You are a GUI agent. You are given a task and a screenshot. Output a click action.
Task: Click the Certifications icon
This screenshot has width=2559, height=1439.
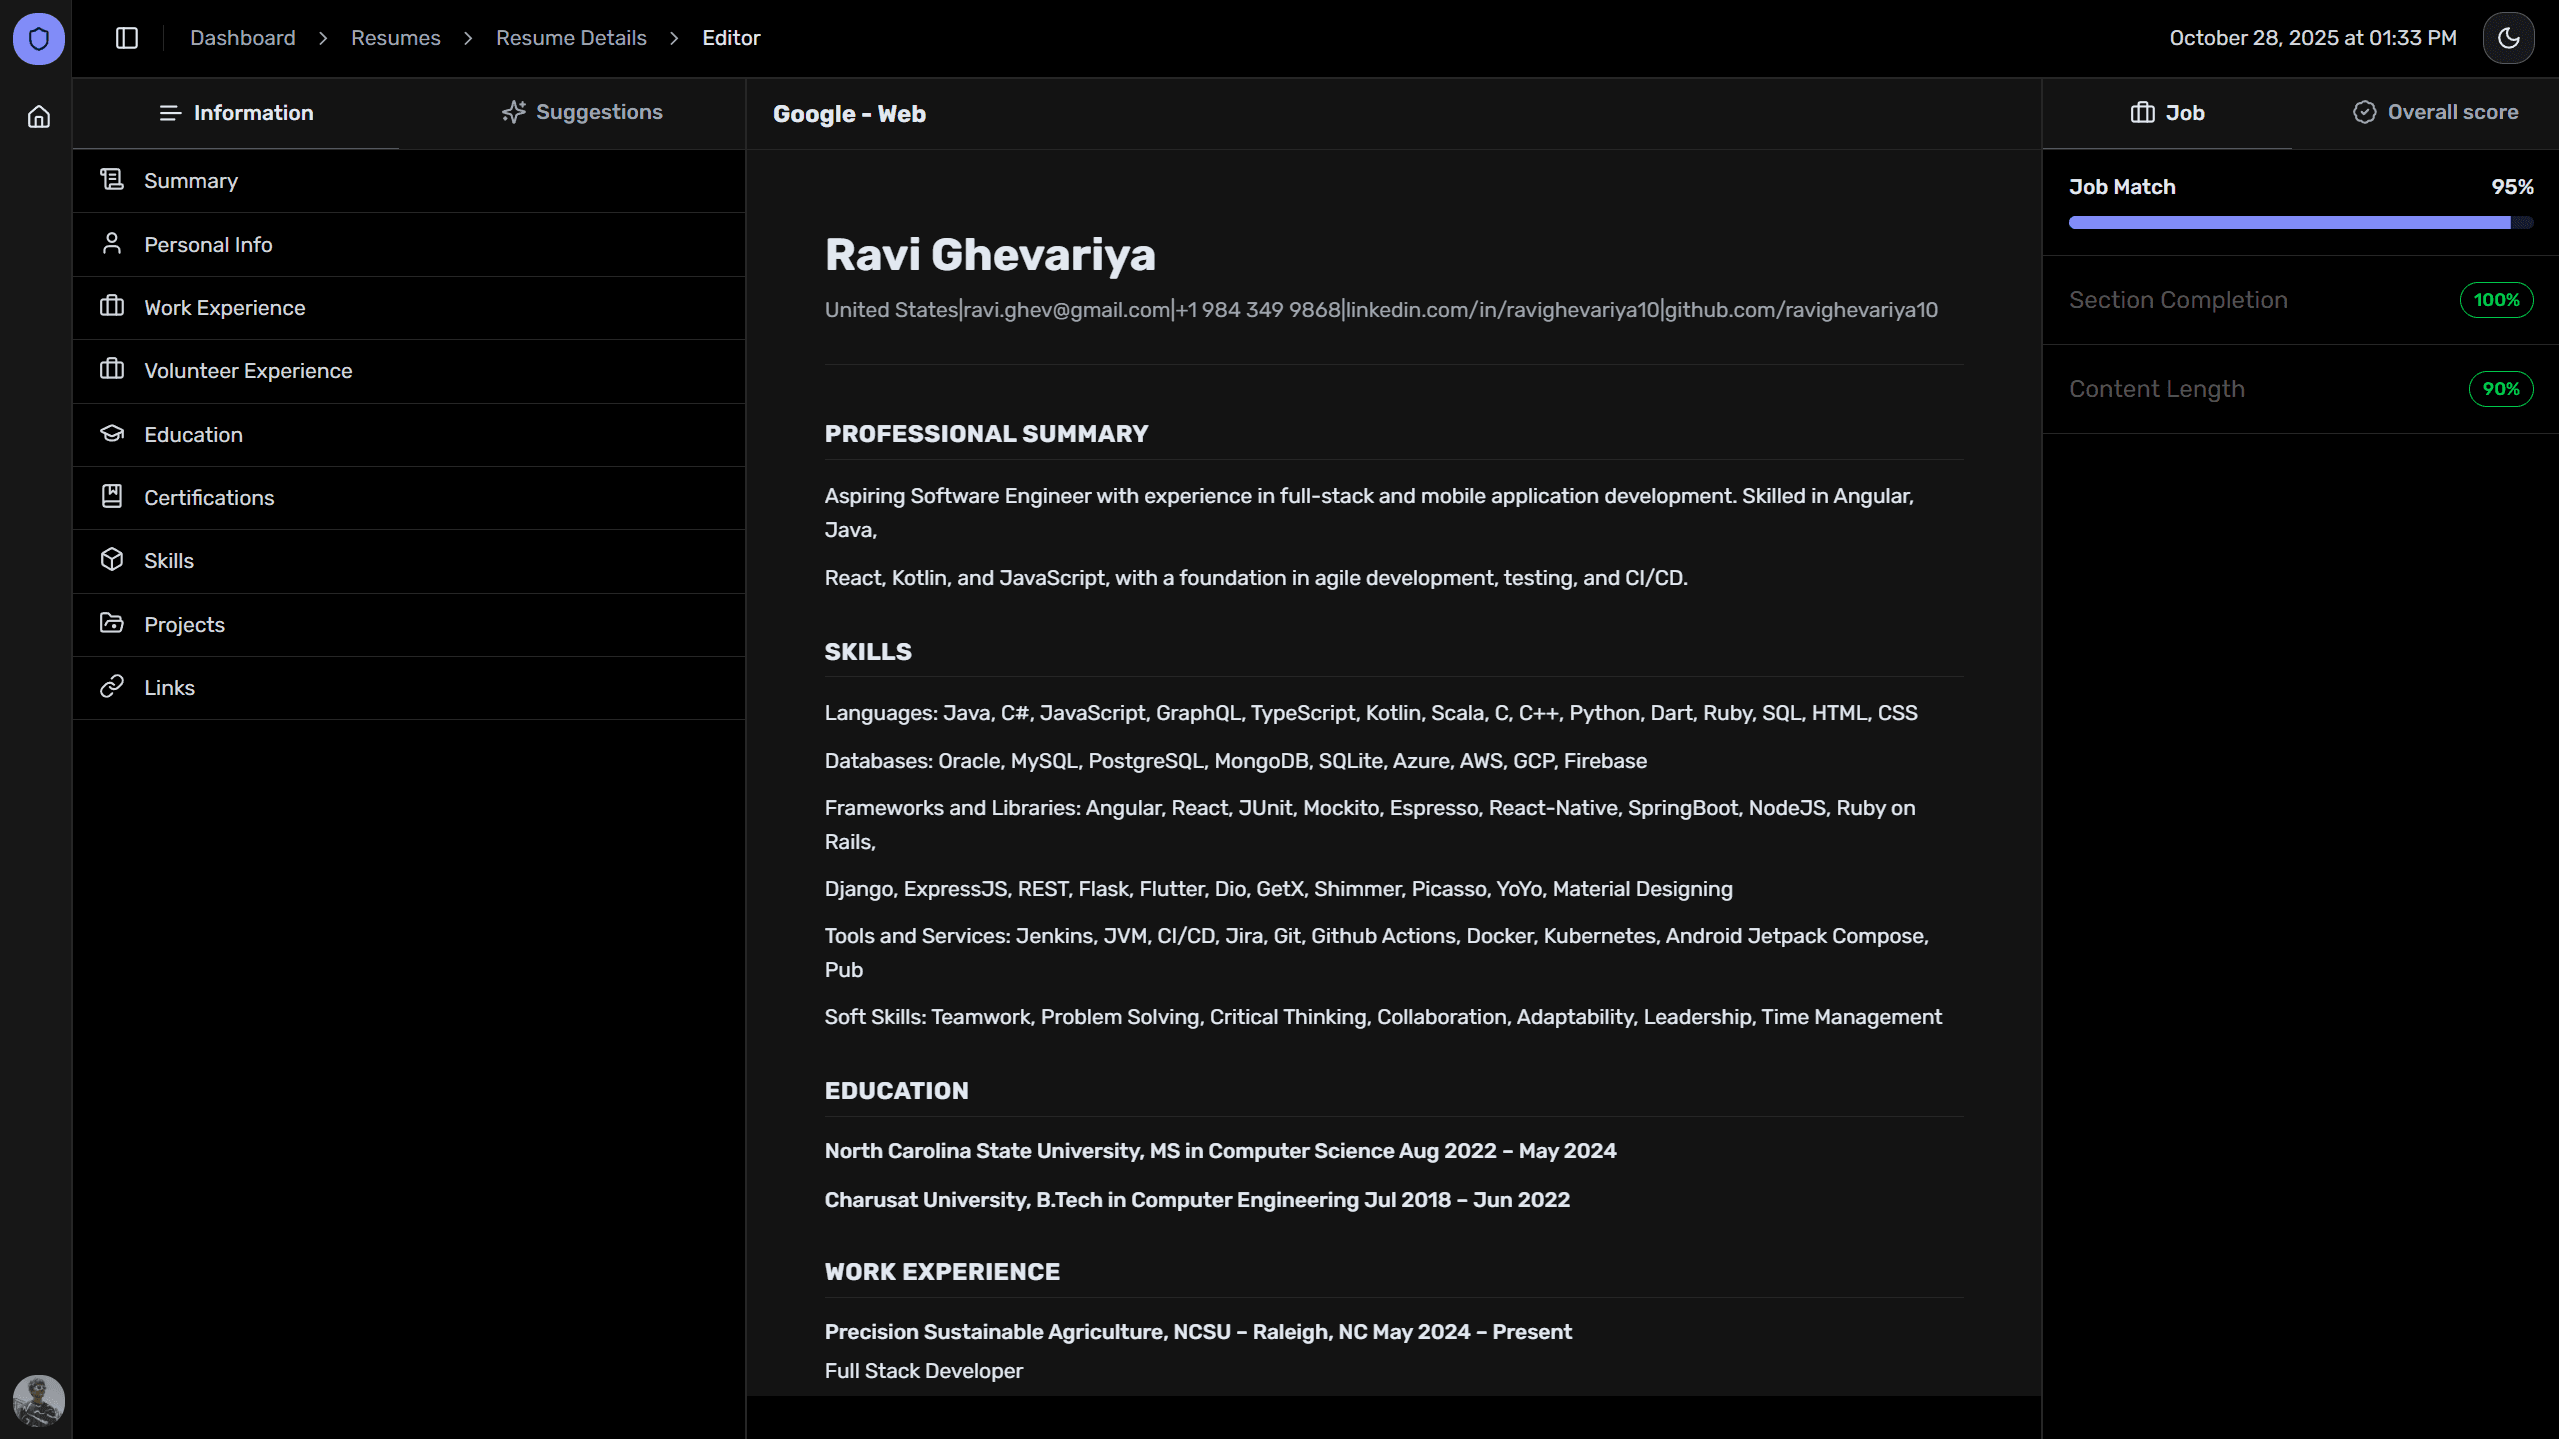click(x=111, y=496)
